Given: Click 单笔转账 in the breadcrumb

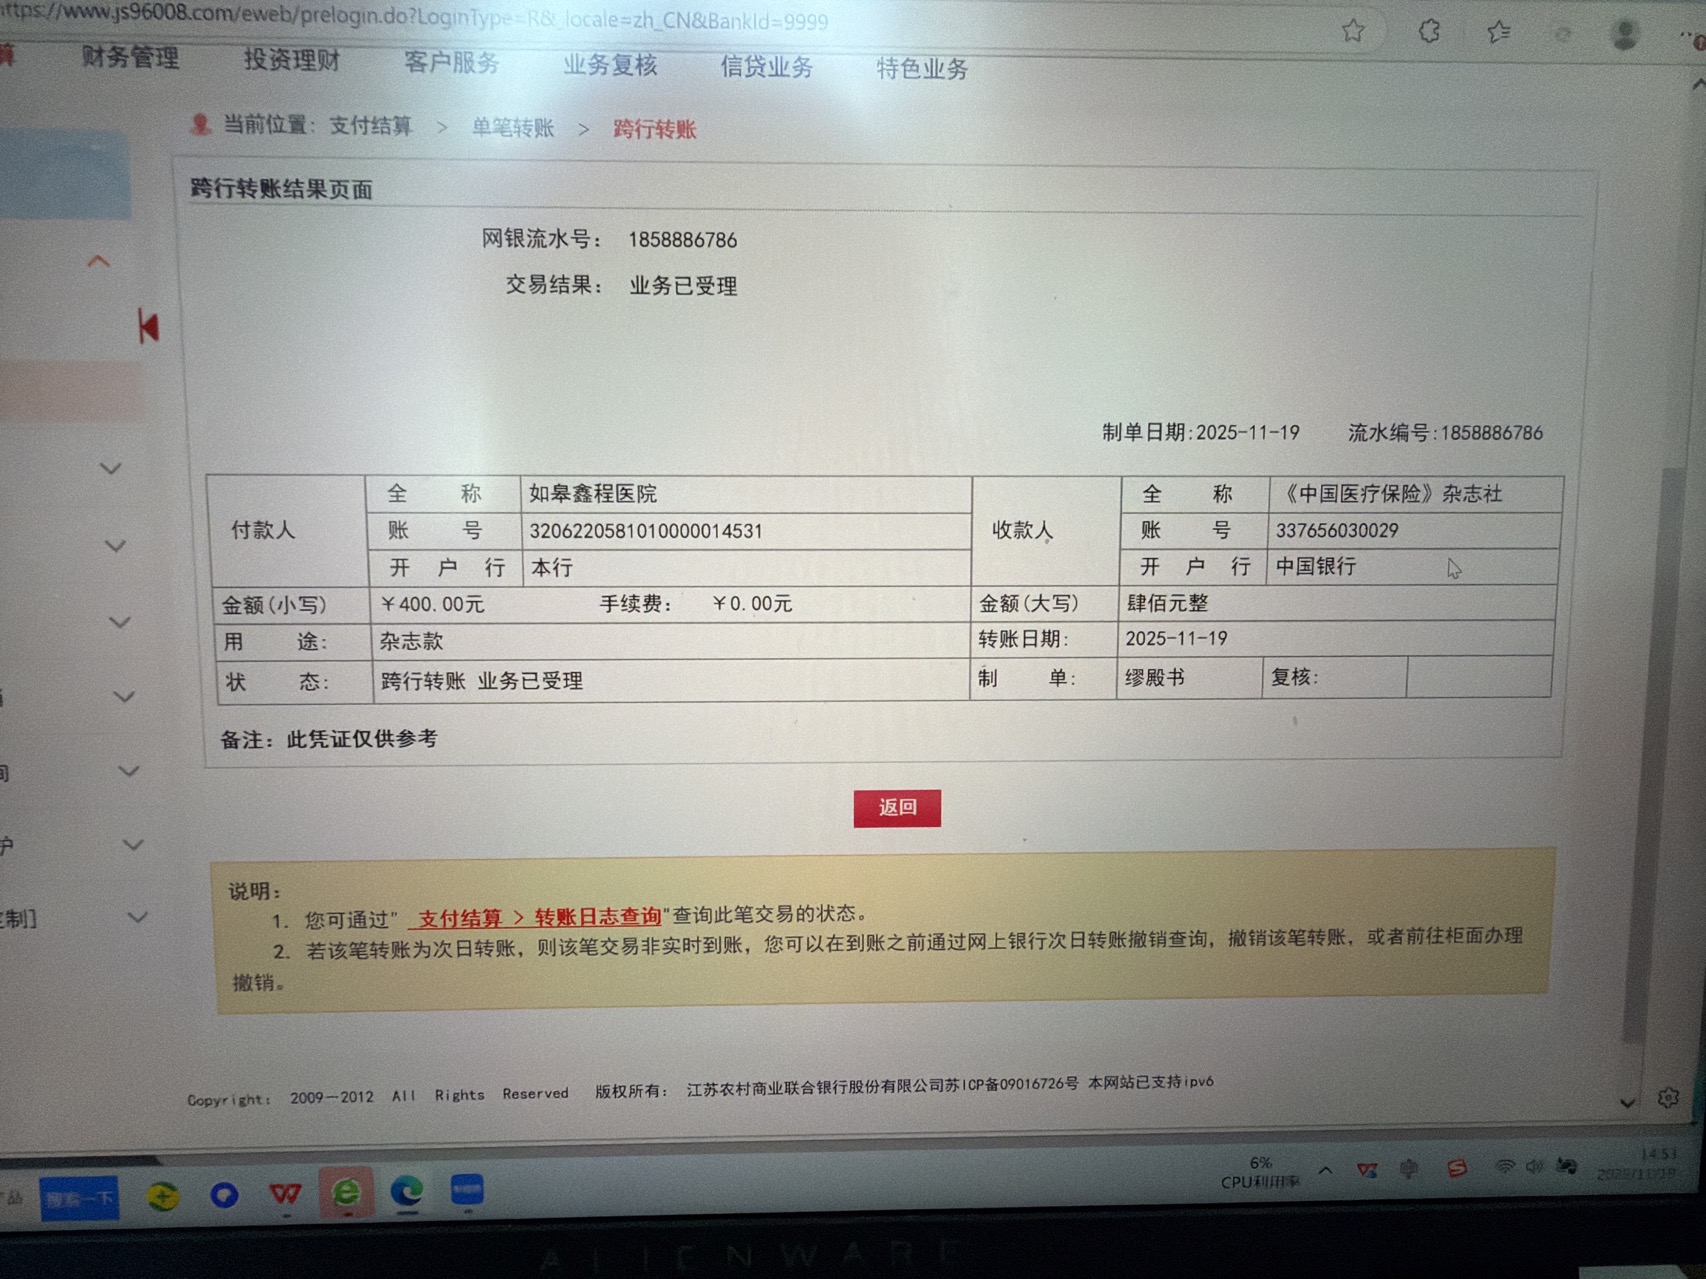Looking at the screenshot, I should [x=512, y=128].
